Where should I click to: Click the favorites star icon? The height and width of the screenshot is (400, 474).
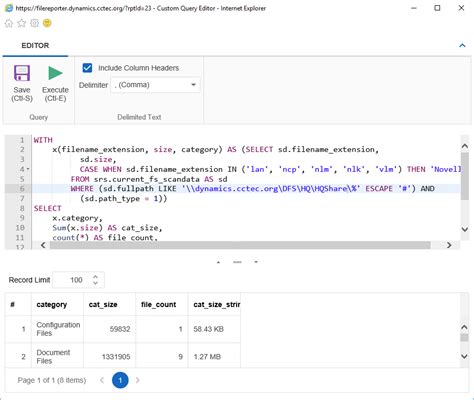click(22, 23)
